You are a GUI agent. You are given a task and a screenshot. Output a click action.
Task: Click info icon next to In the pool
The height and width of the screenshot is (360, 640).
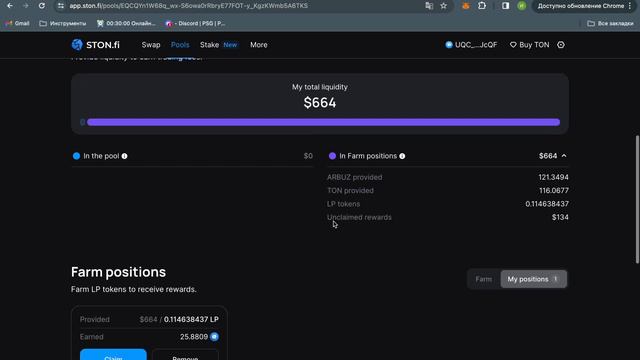click(124, 156)
